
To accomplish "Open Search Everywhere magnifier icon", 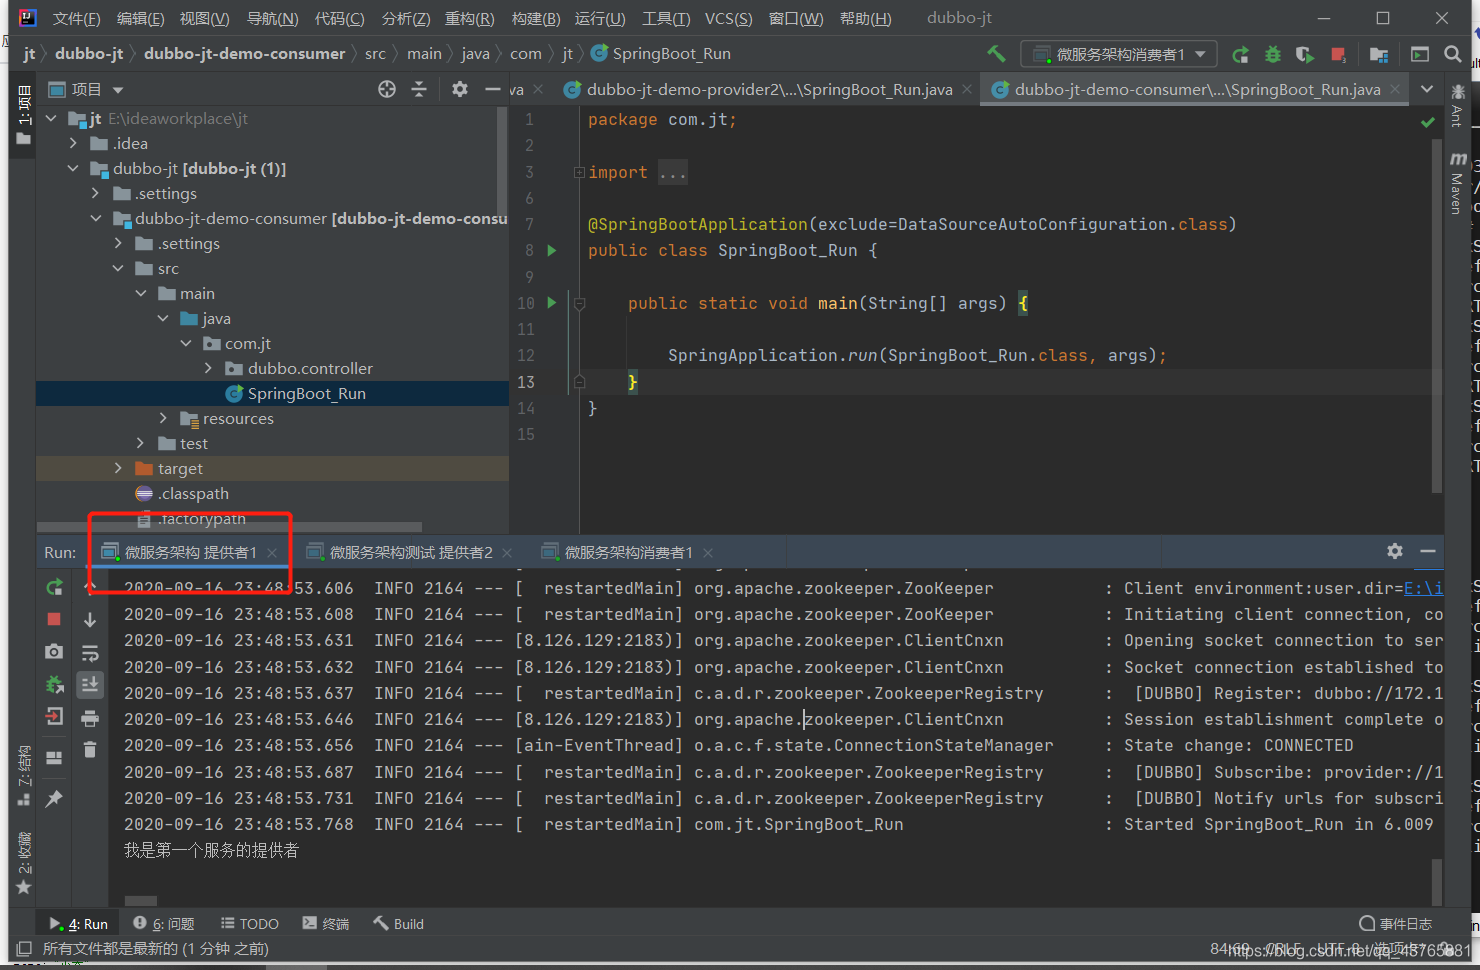I will pyautogui.click(x=1453, y=54).
